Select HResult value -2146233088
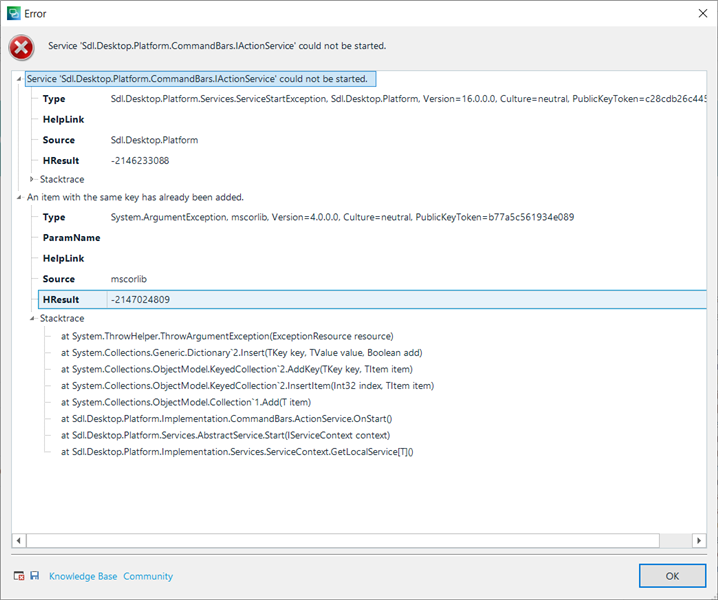This screenshot has height=600, width=718. (x=140, y=161)
